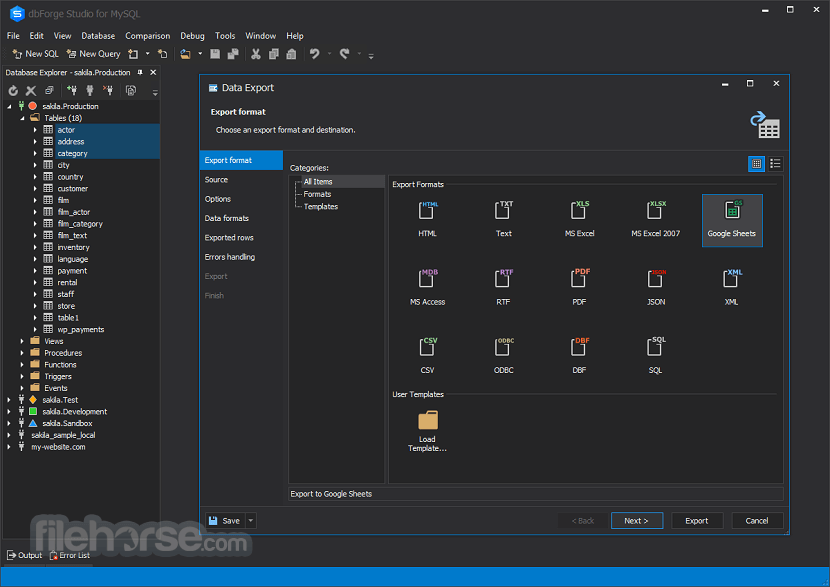The image size is (830, 587).
Task: Choose the MS Access export format
Action: click(427, 288)
